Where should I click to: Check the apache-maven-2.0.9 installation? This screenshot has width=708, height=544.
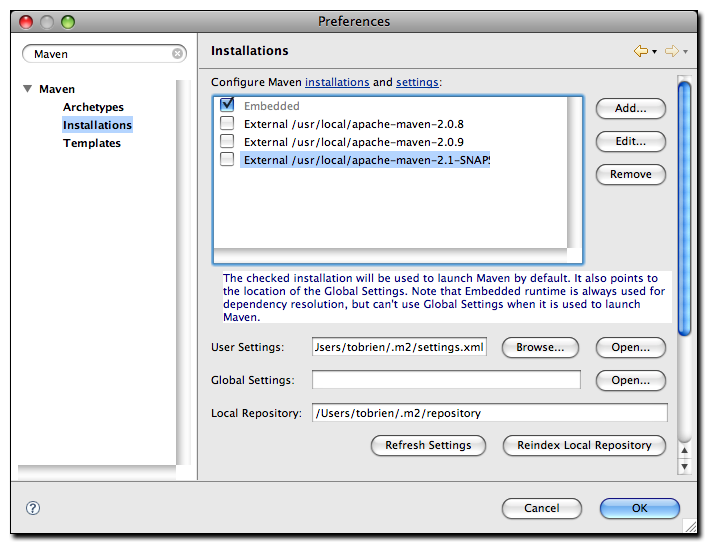227,142
